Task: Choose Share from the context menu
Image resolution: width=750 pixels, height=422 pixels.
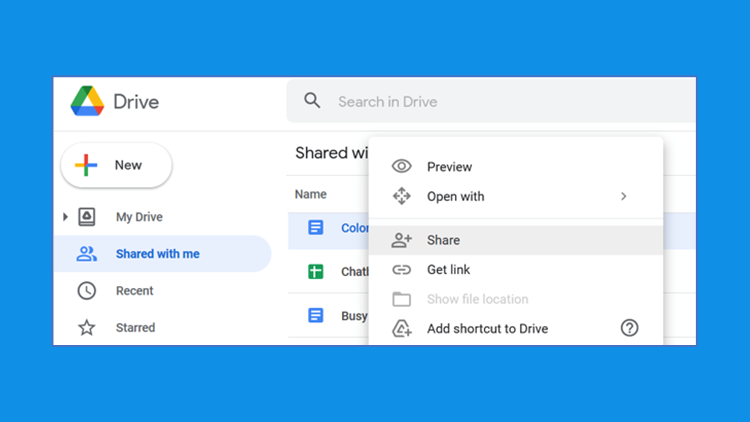Action: tap(516, 240)
